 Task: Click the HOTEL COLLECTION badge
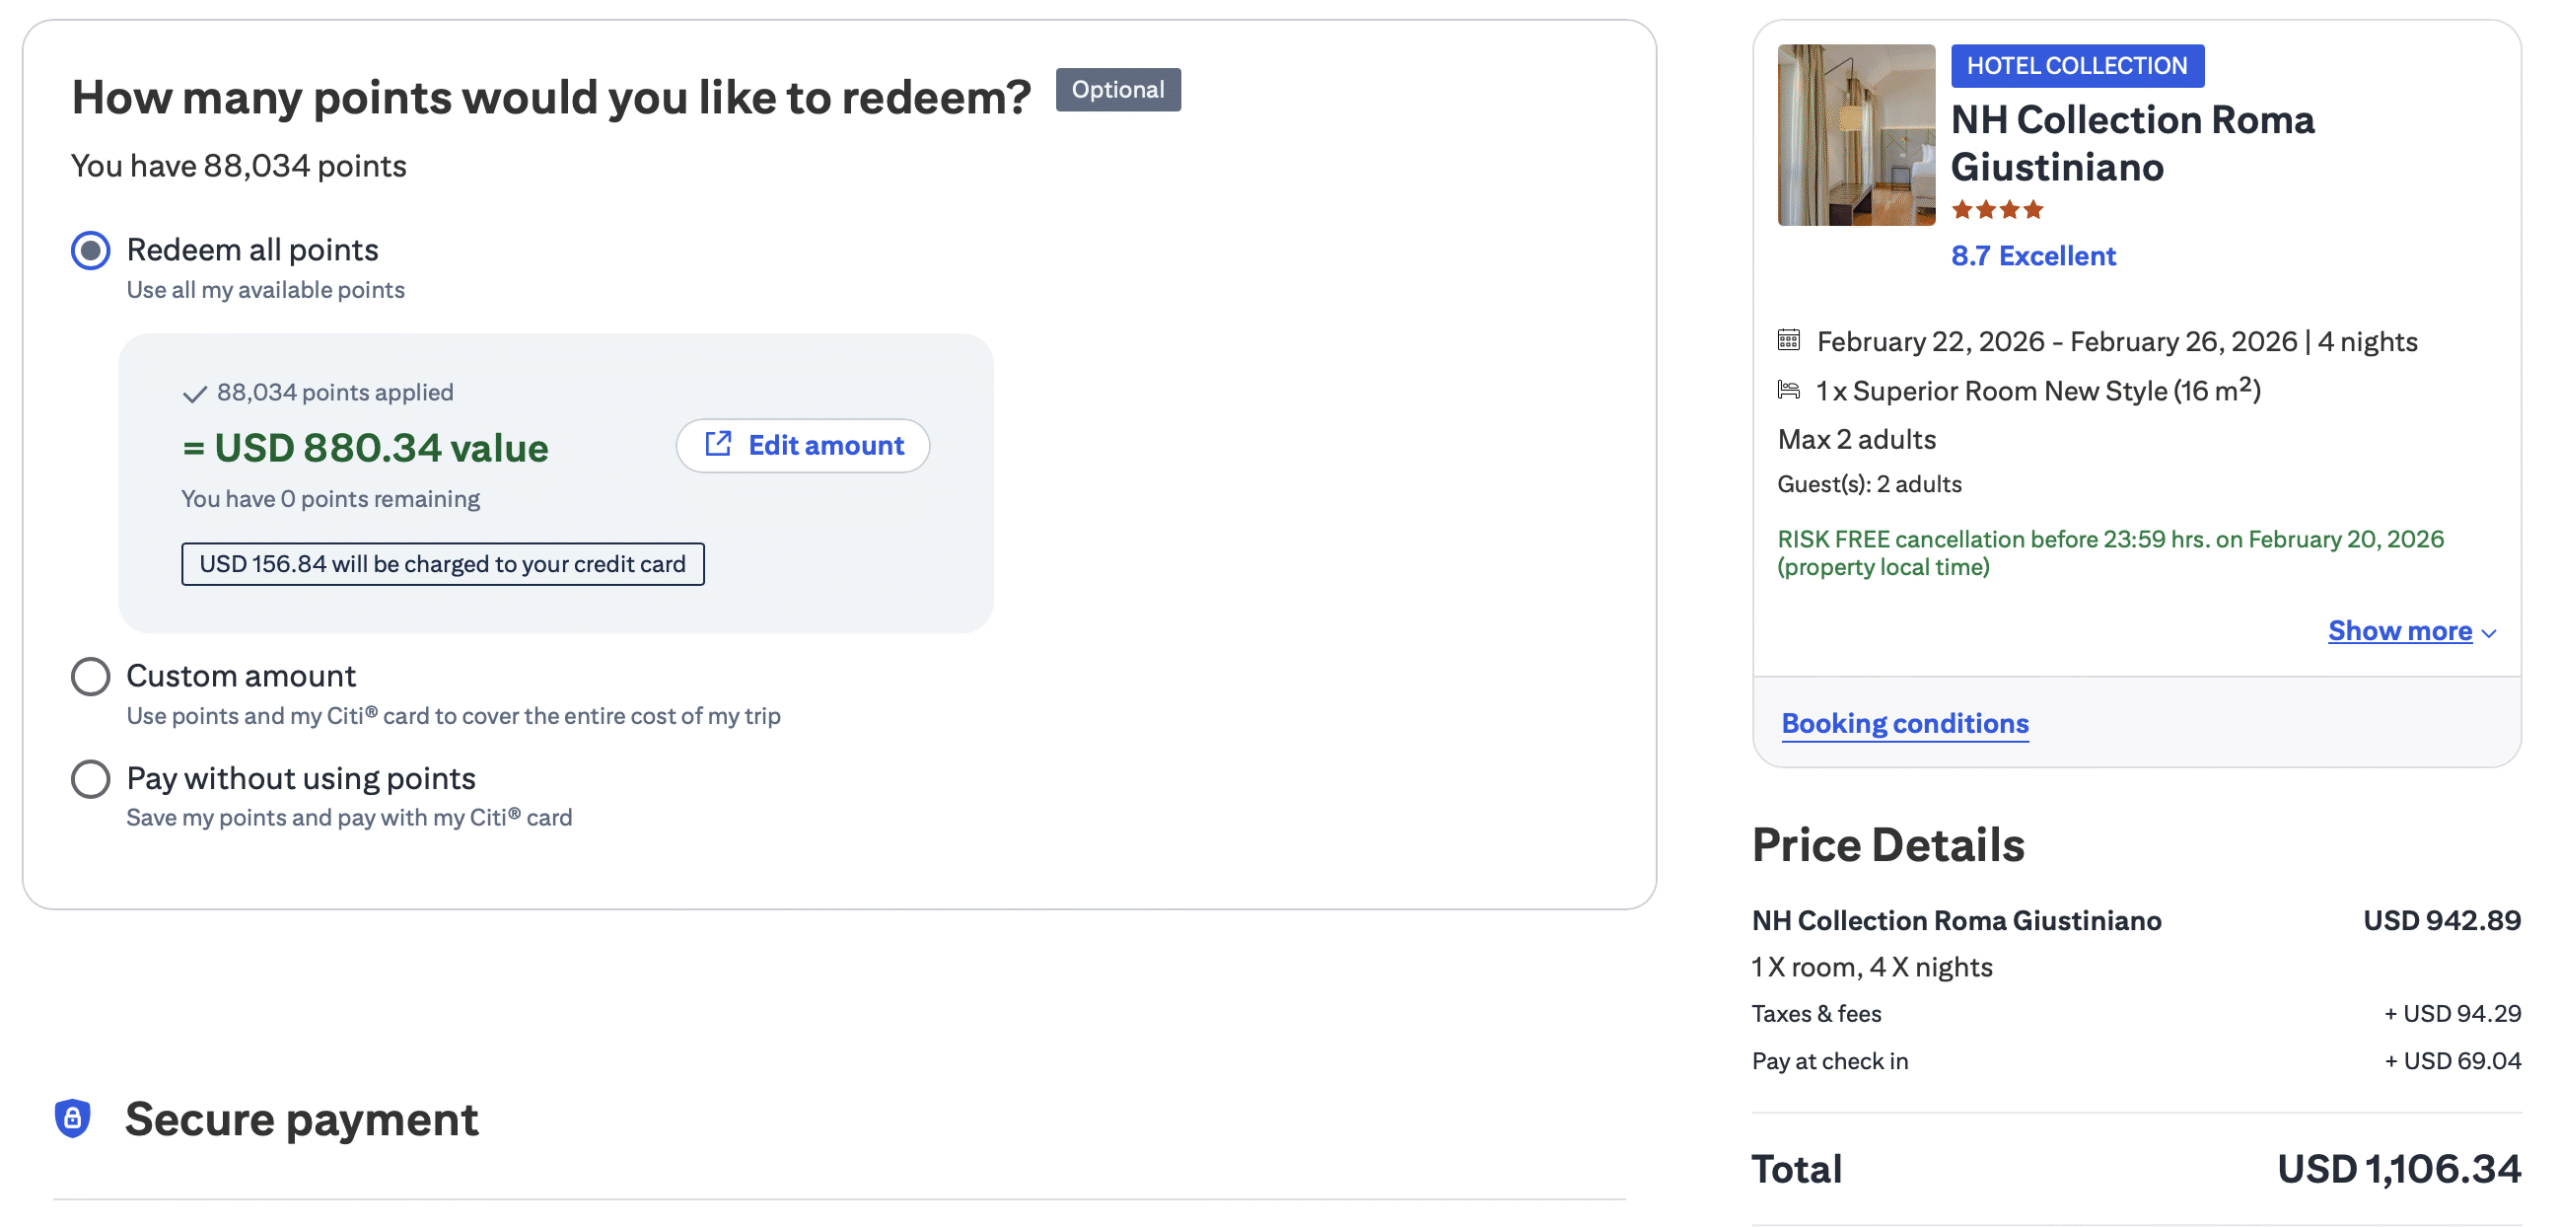(x=2078, y=65)
